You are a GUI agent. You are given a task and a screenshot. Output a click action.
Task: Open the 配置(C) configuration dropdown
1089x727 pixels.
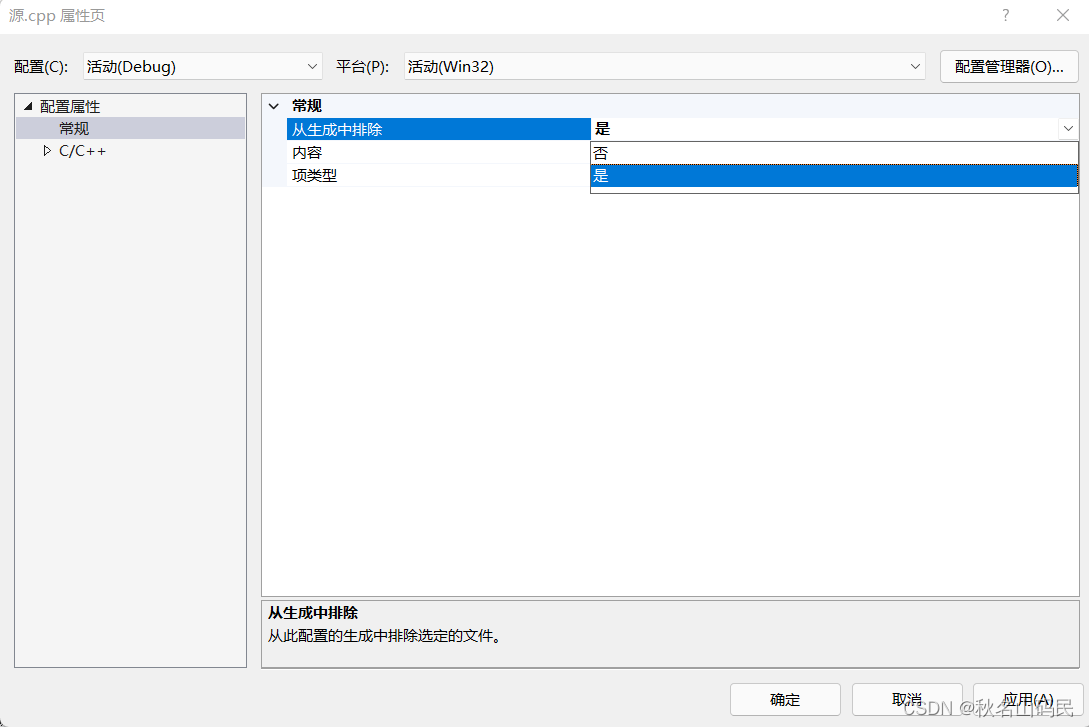tap(311, 66)
